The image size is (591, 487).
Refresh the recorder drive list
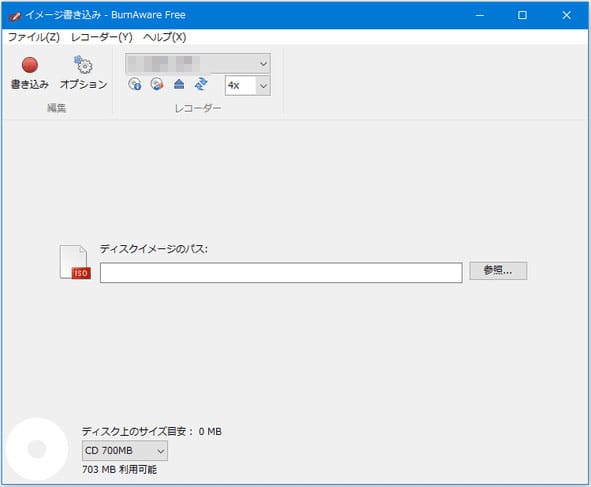201,84
